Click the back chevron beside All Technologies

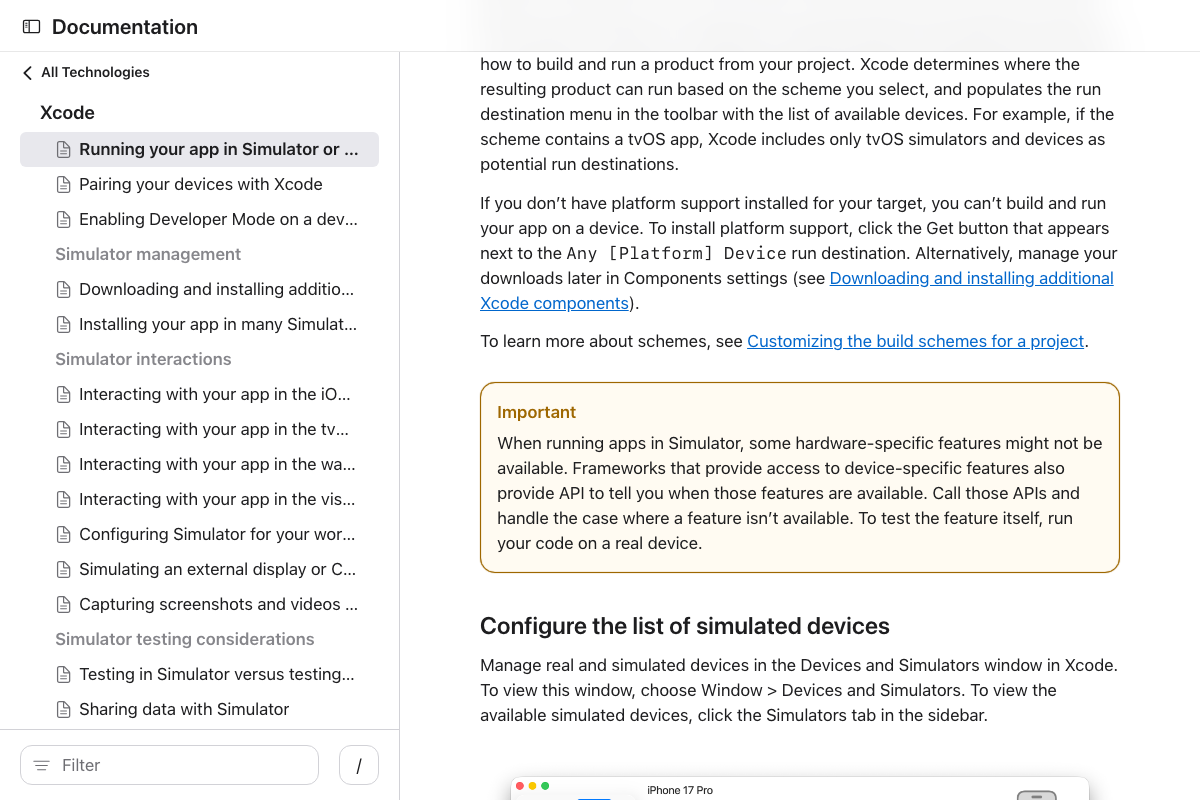pyautogui.click(x=26, y=72)
